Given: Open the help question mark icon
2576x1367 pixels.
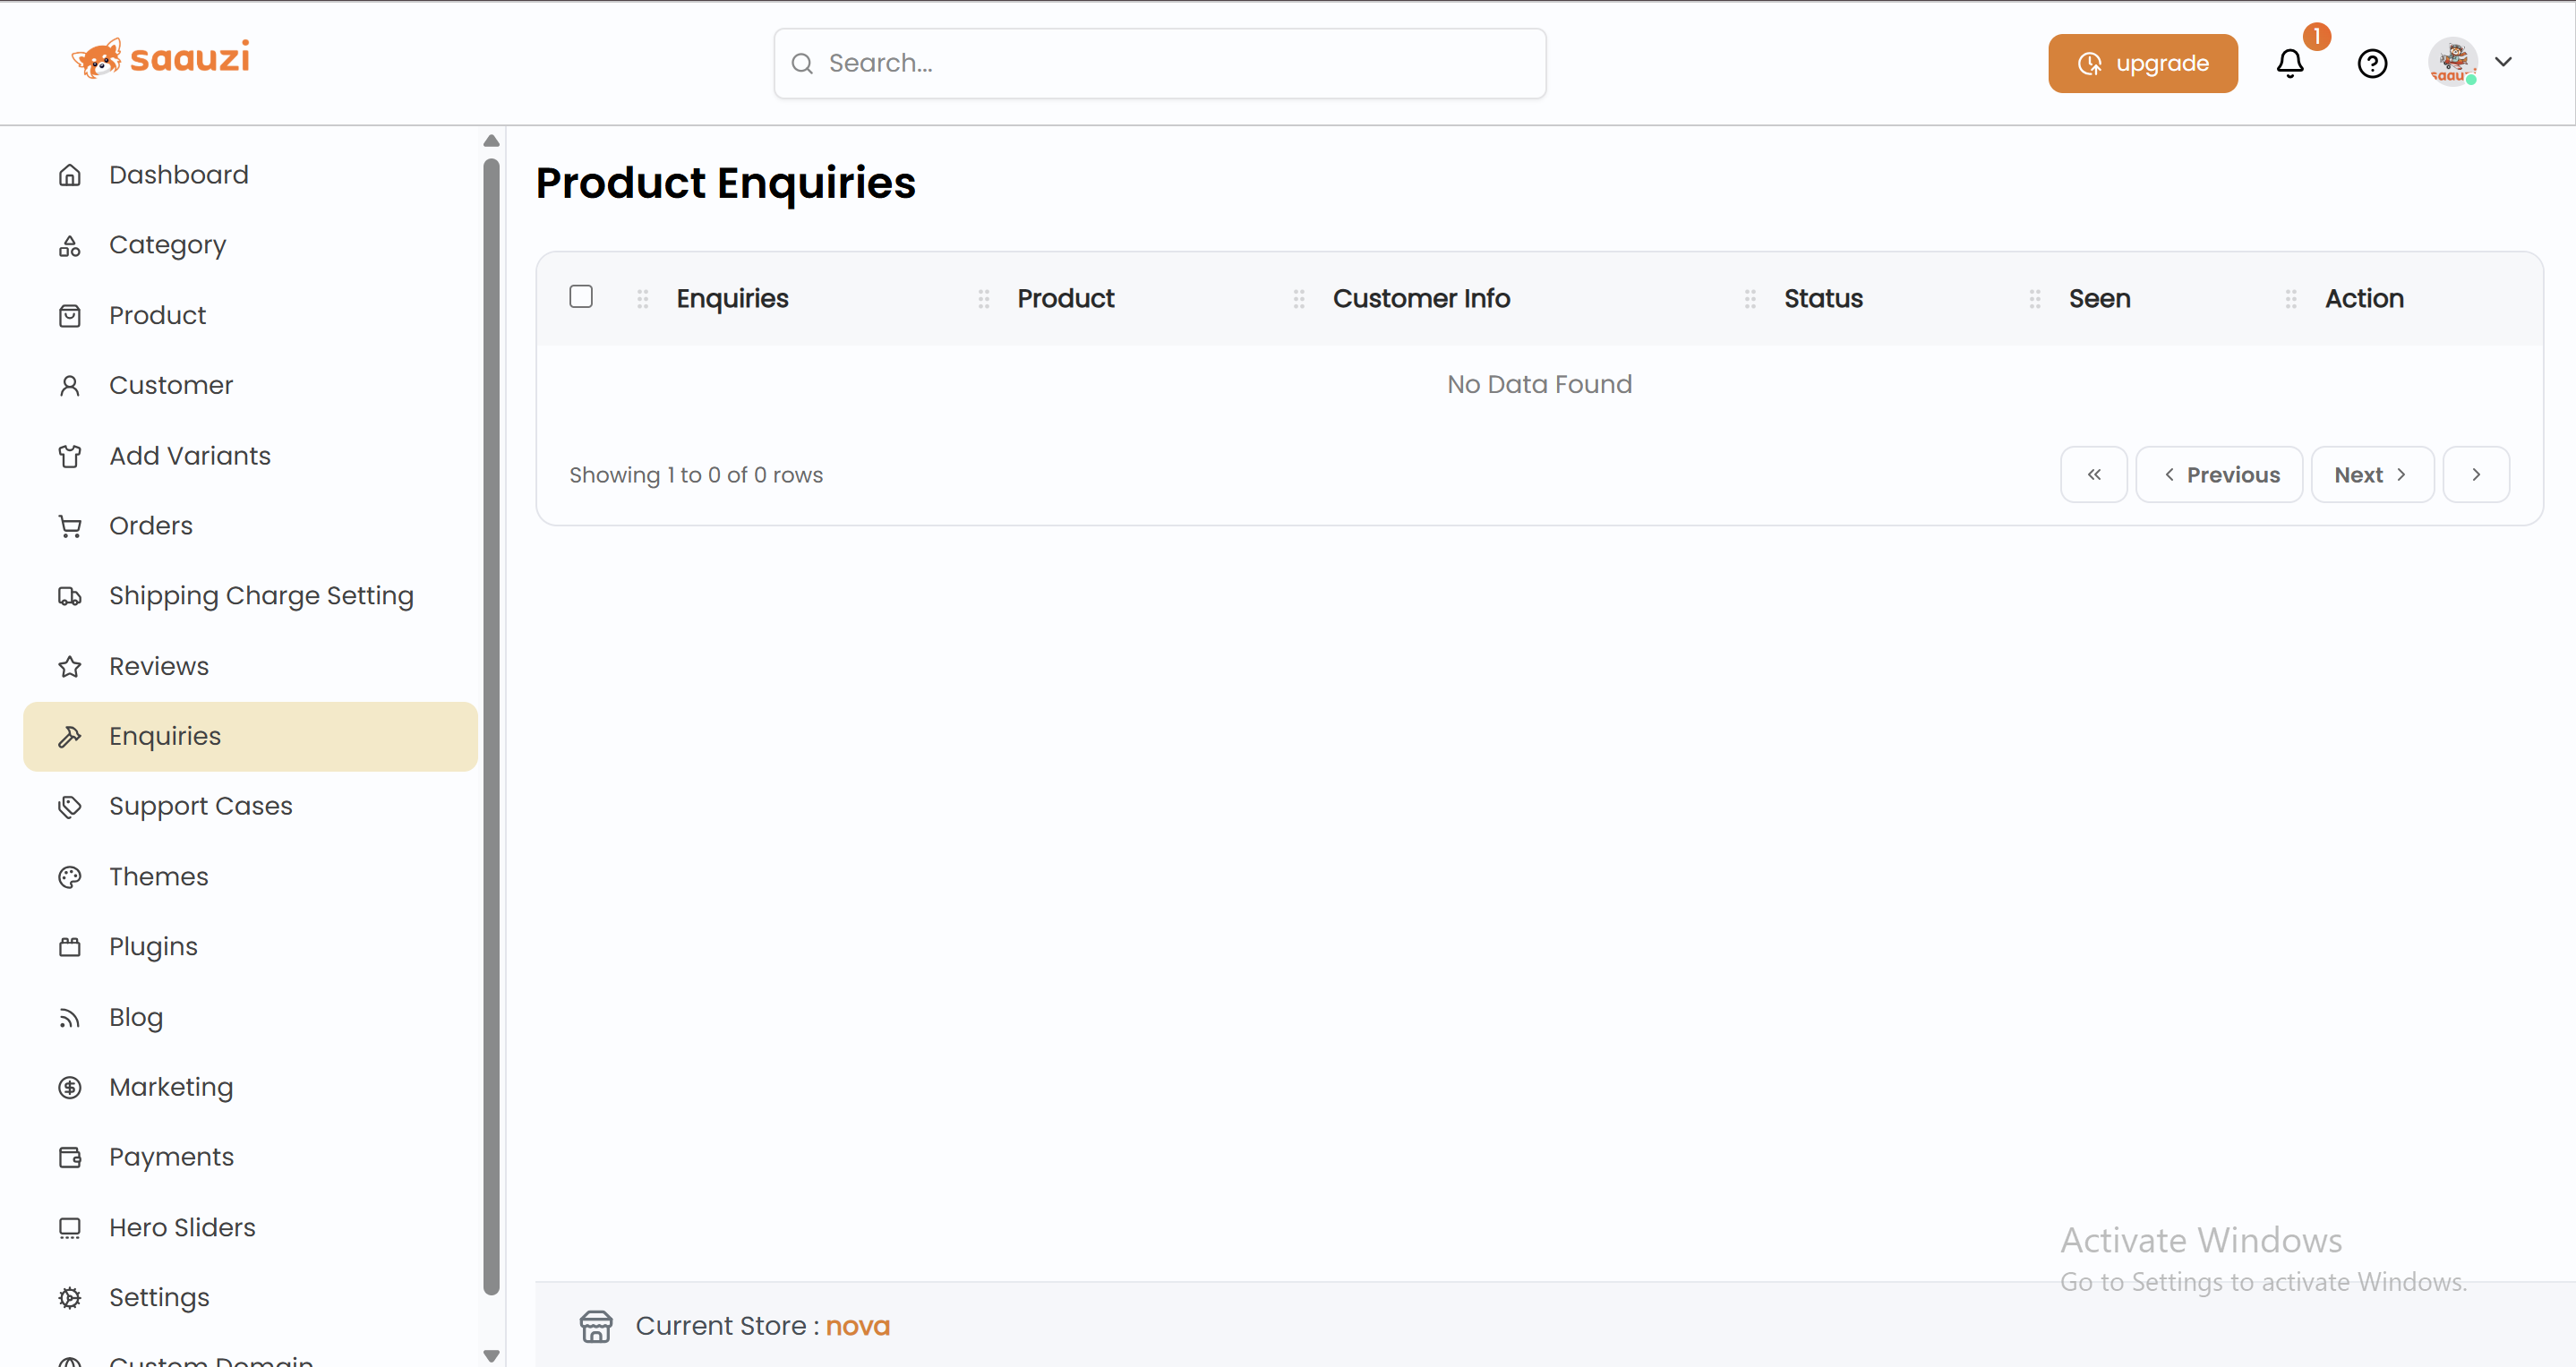Looking at the screenshot, I should [x=2372, y=63].
